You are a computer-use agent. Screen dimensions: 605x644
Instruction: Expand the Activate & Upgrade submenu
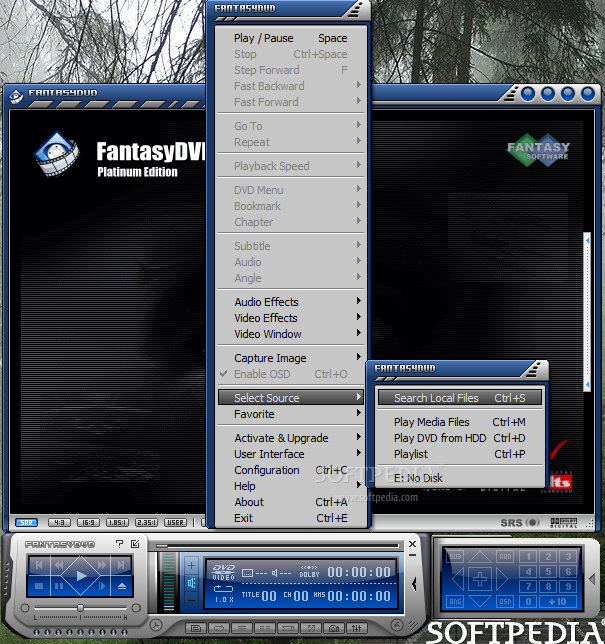click(291, 438)
